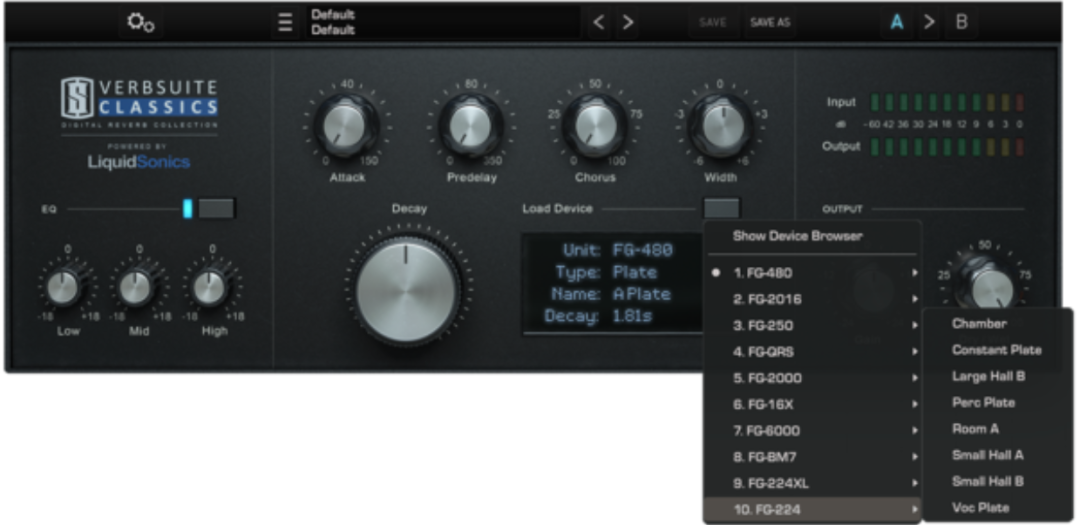The height and width of the screenshot is (525, 1080).
Task: Click SAVE AS button
Action: point(769,22)
